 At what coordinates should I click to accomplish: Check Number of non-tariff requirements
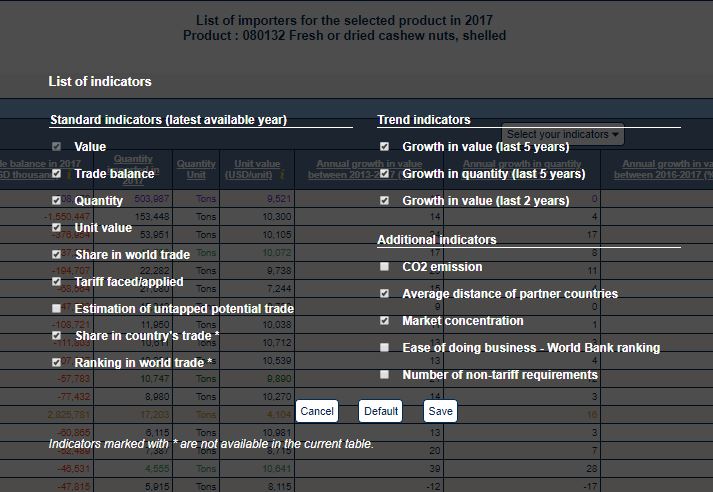[385, 375]
